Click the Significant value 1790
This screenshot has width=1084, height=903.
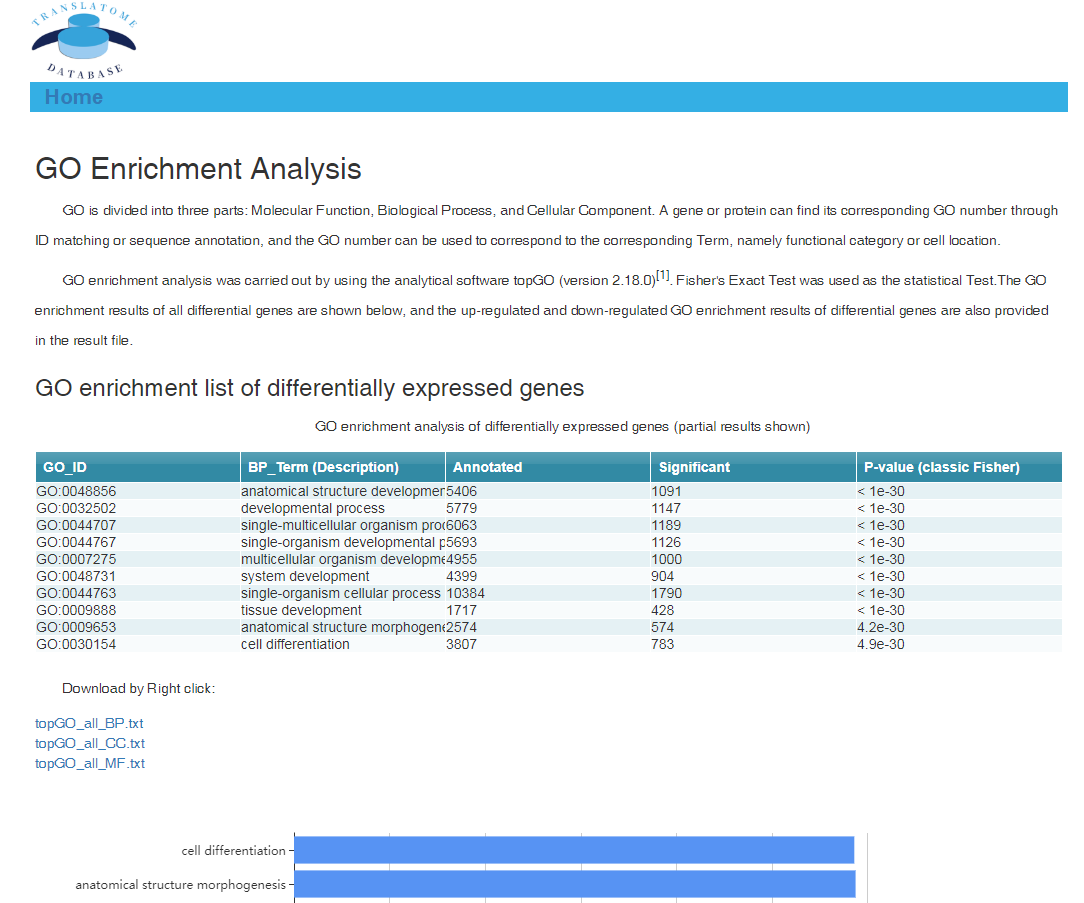pos(666,593)
